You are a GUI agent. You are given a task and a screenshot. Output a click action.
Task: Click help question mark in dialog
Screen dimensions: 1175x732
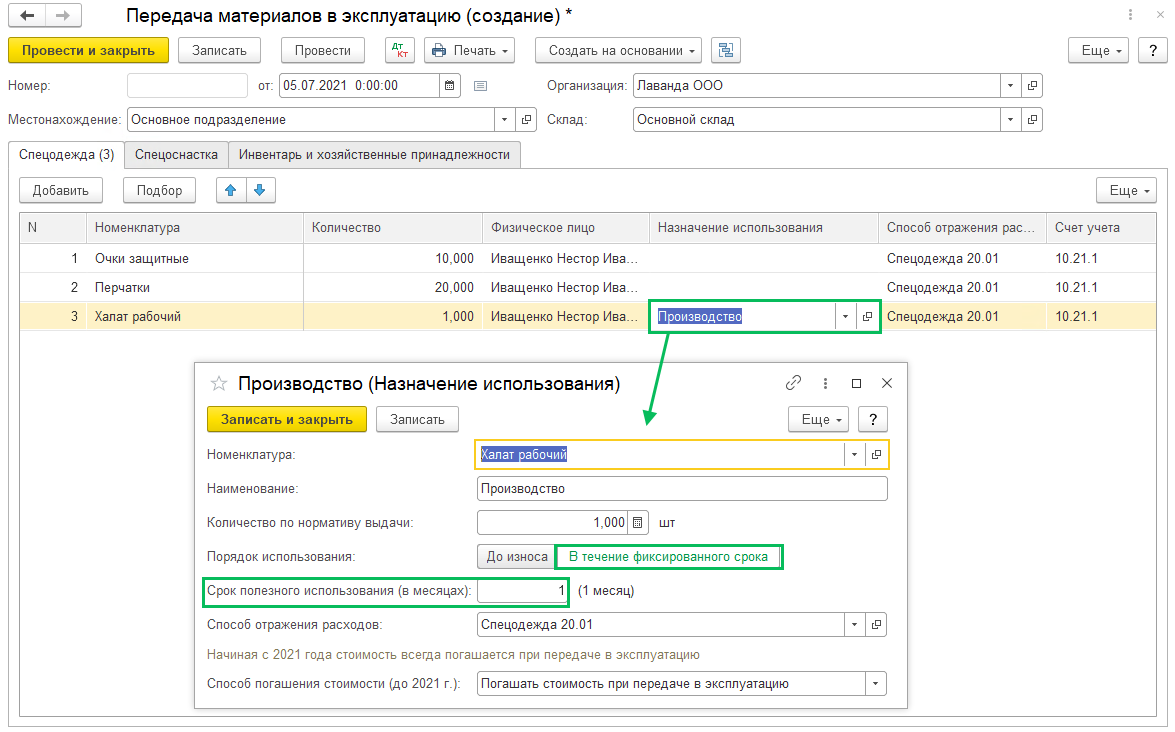coord(873,420)
